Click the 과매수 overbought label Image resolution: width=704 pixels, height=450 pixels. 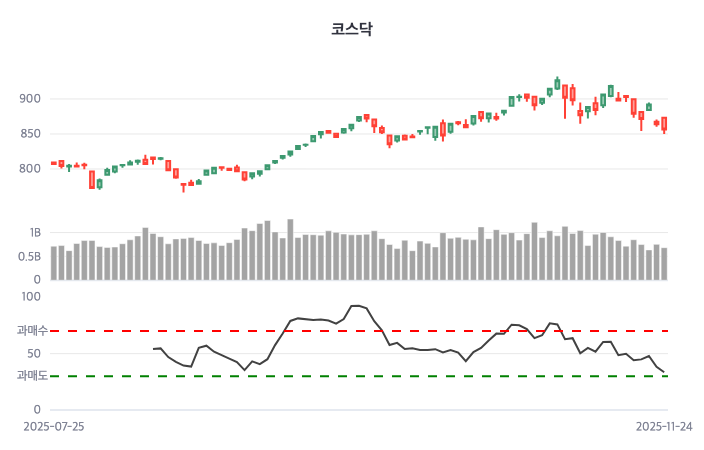click(32, 330)
